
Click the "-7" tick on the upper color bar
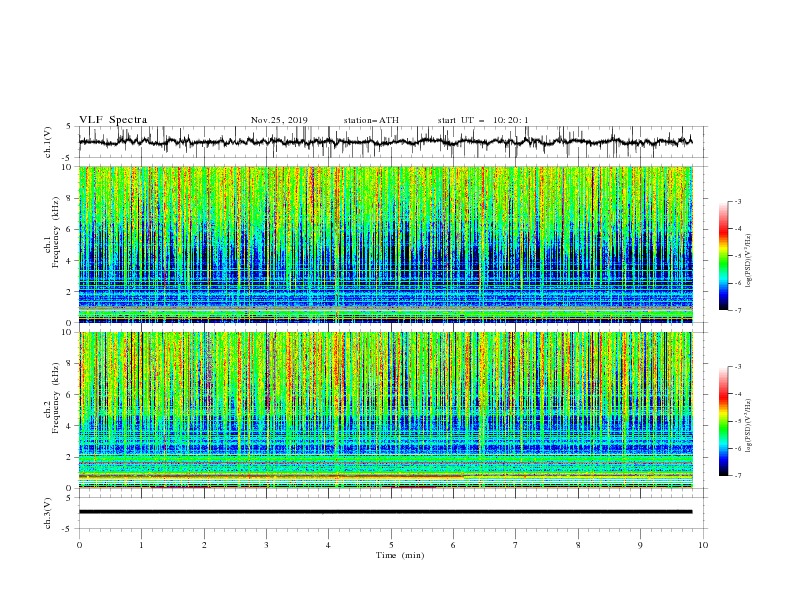tap(737, 310)
